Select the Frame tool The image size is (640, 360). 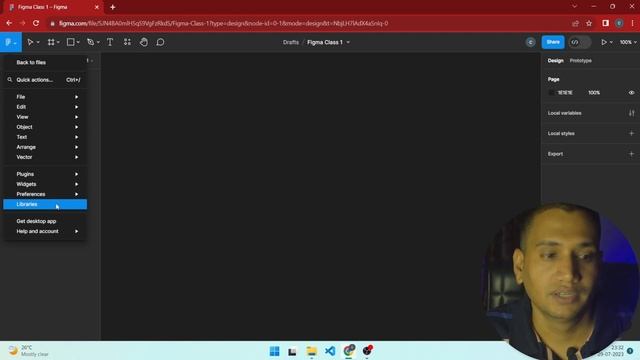[x=51, y=42]
